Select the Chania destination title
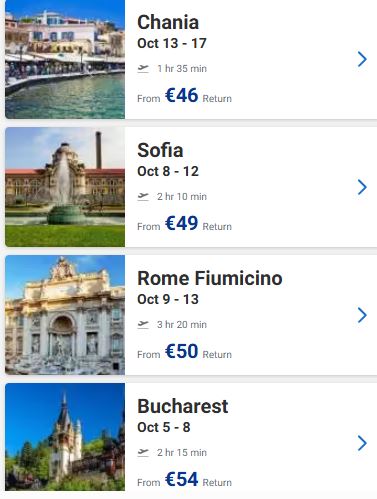Image resolution: width=377 pixels, height=499 pixels. point(168,23)
